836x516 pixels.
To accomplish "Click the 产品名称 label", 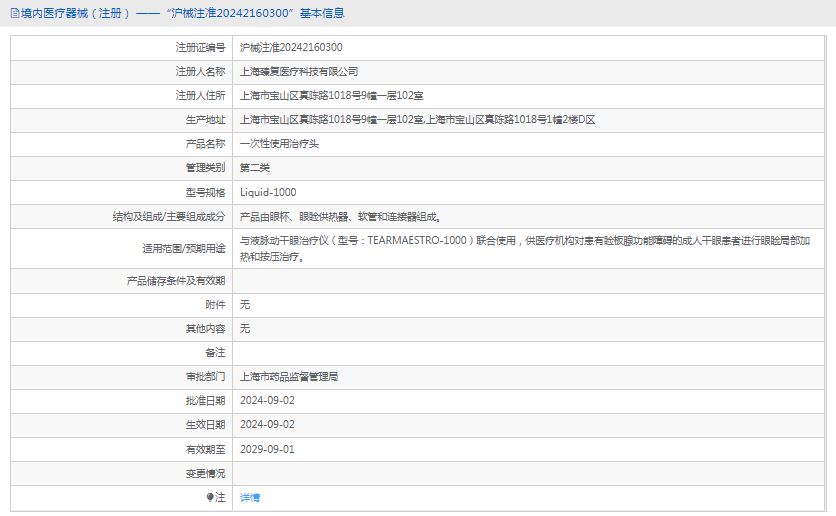I will (205, 143).
